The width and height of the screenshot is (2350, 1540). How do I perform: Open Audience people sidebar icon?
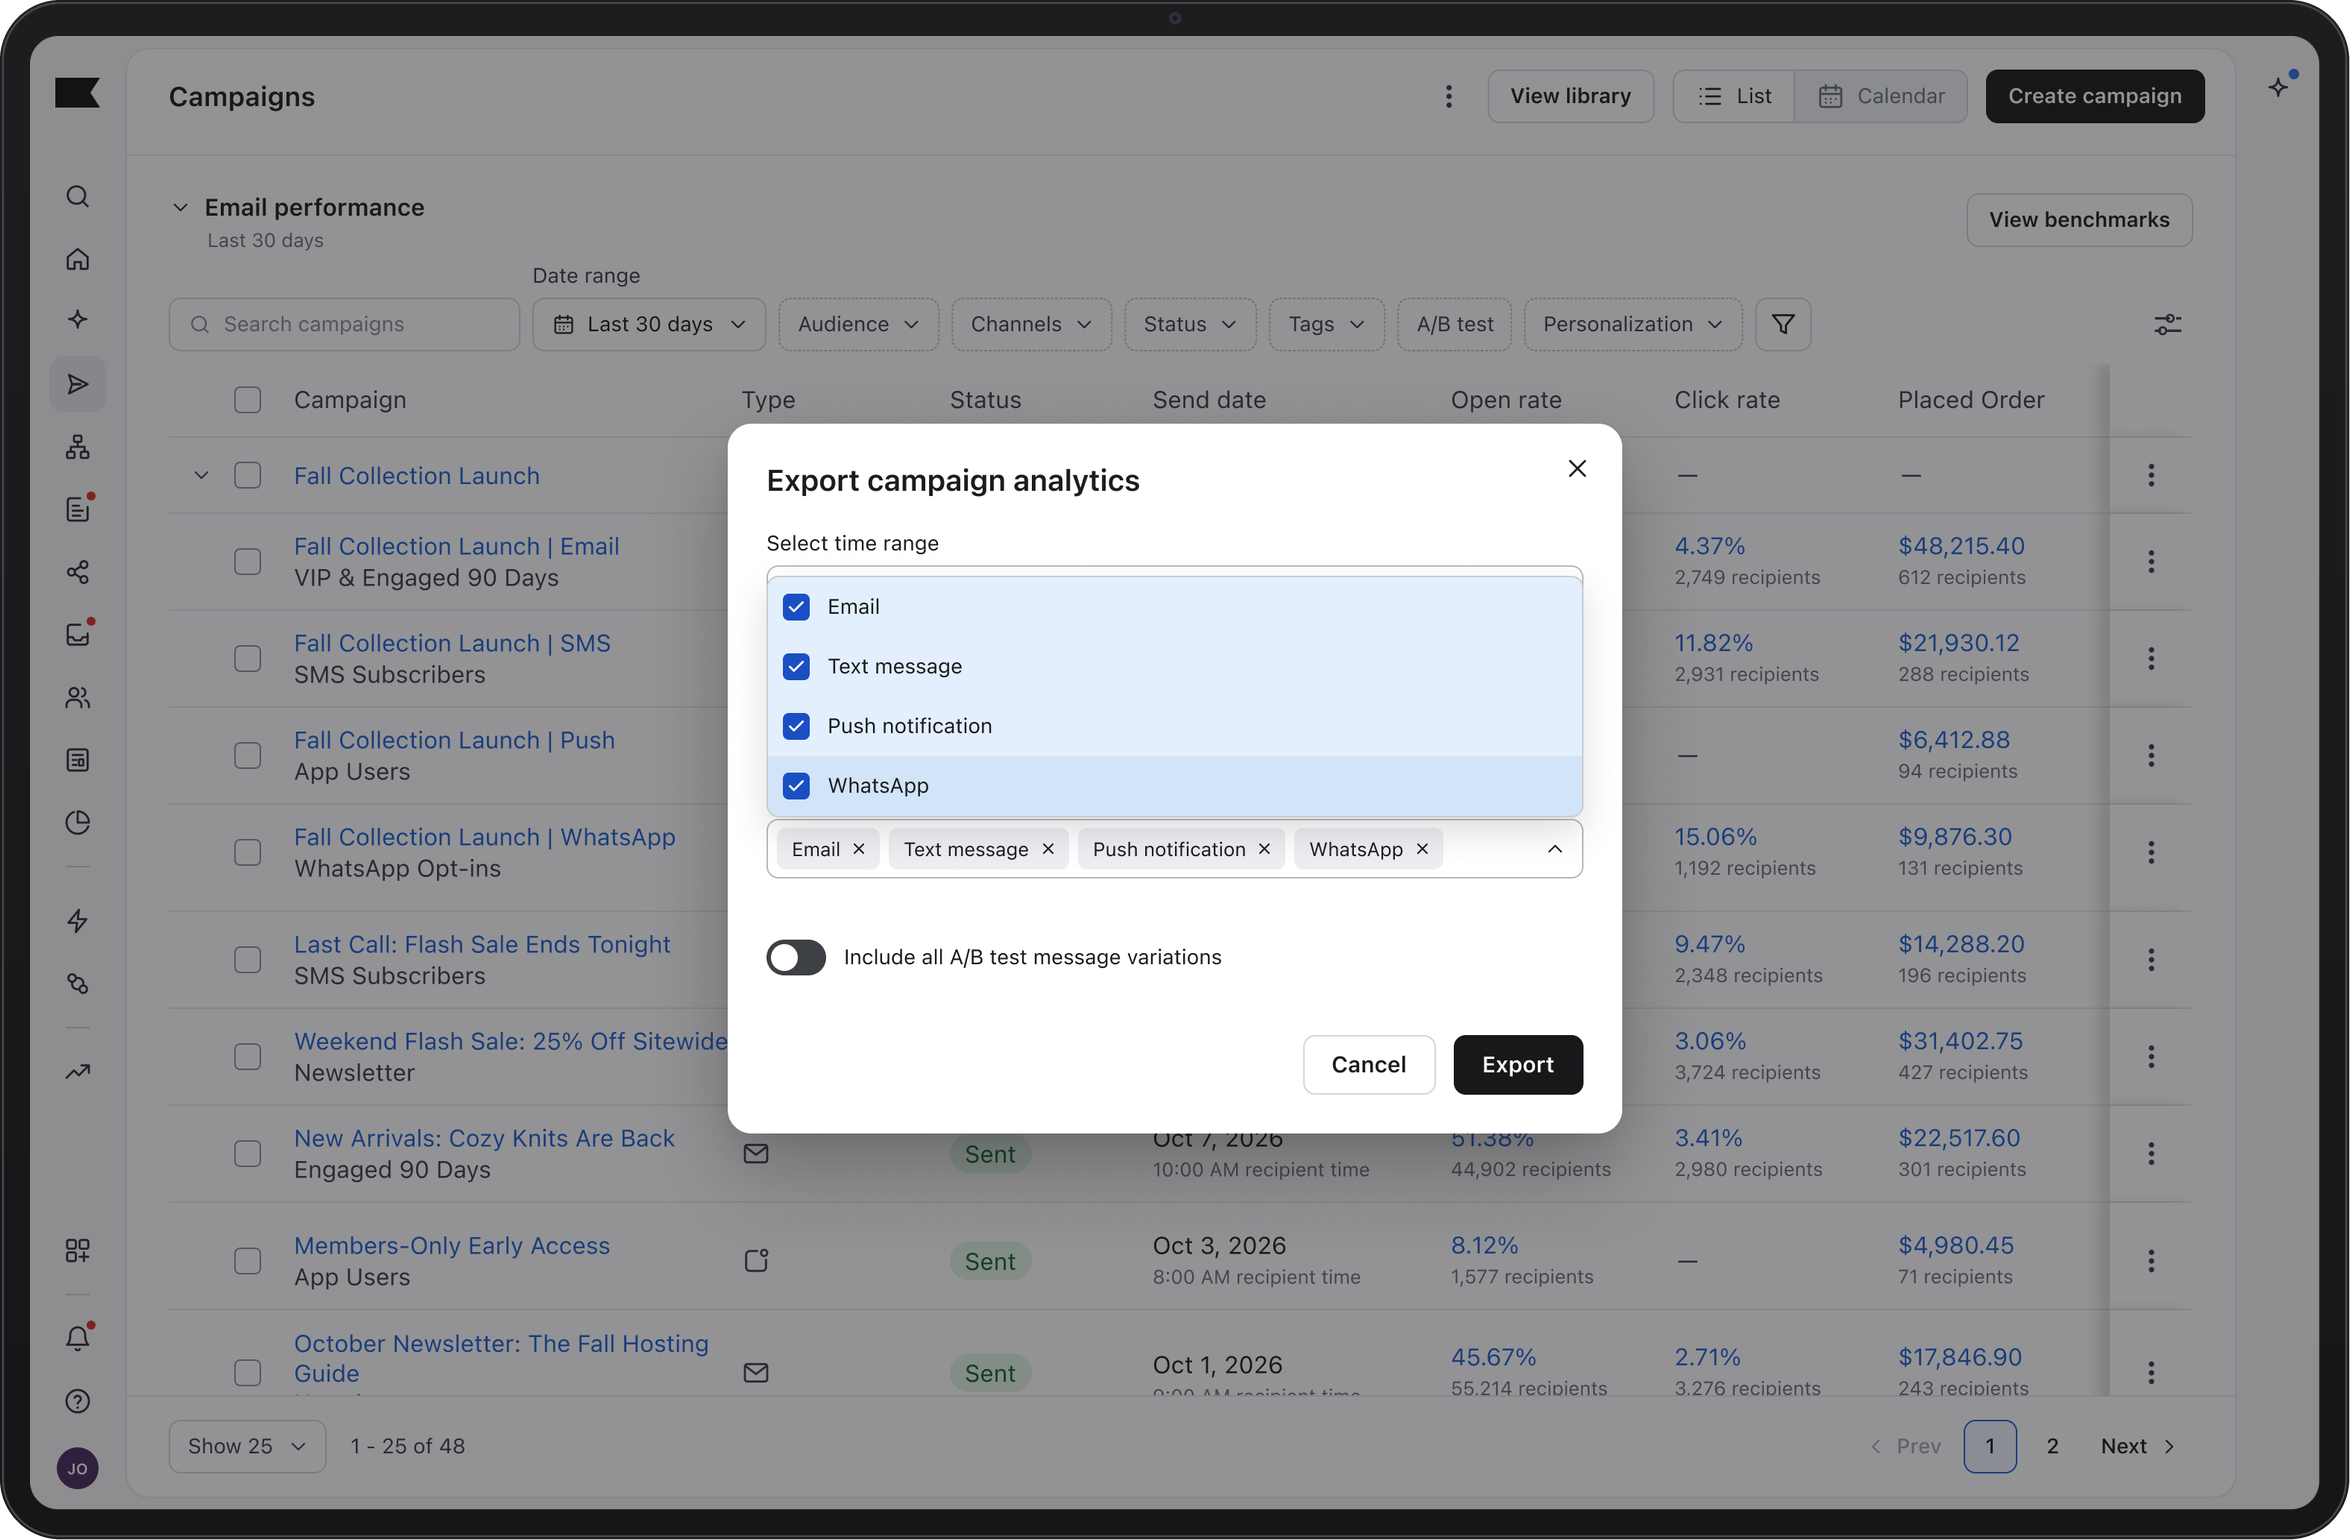click(x=78, y=697)
